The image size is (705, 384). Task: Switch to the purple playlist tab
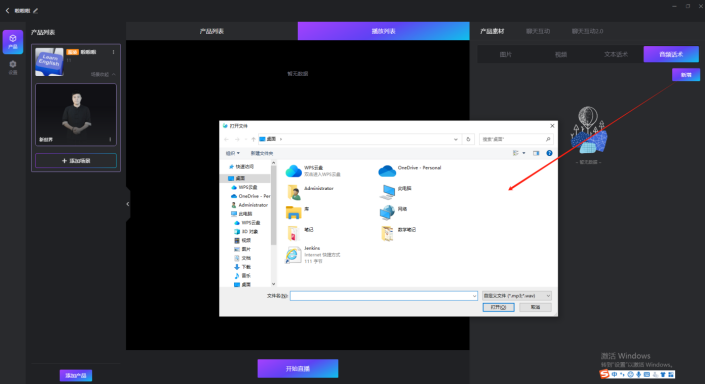(384, 31)
